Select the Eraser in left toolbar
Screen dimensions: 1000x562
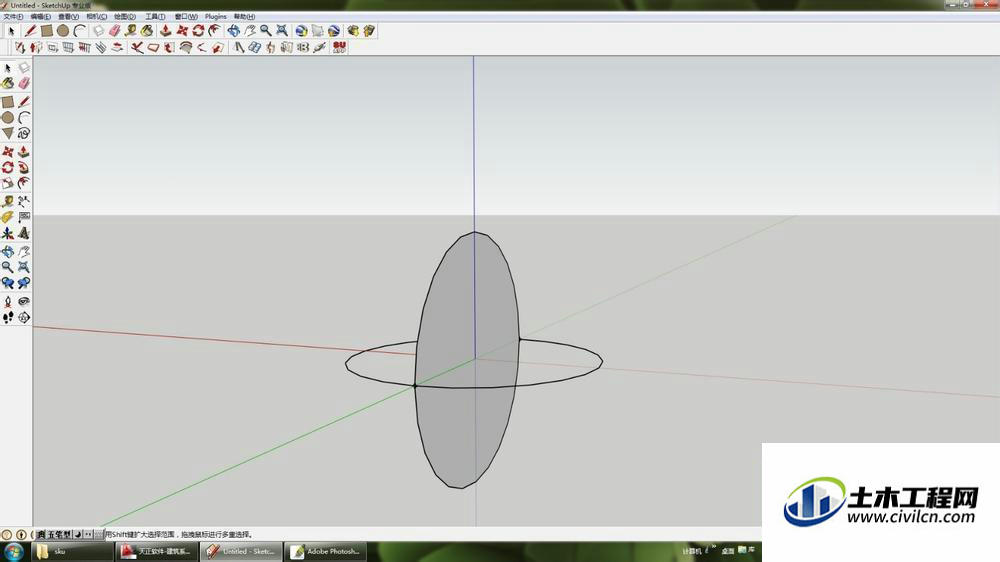(24, 84)
